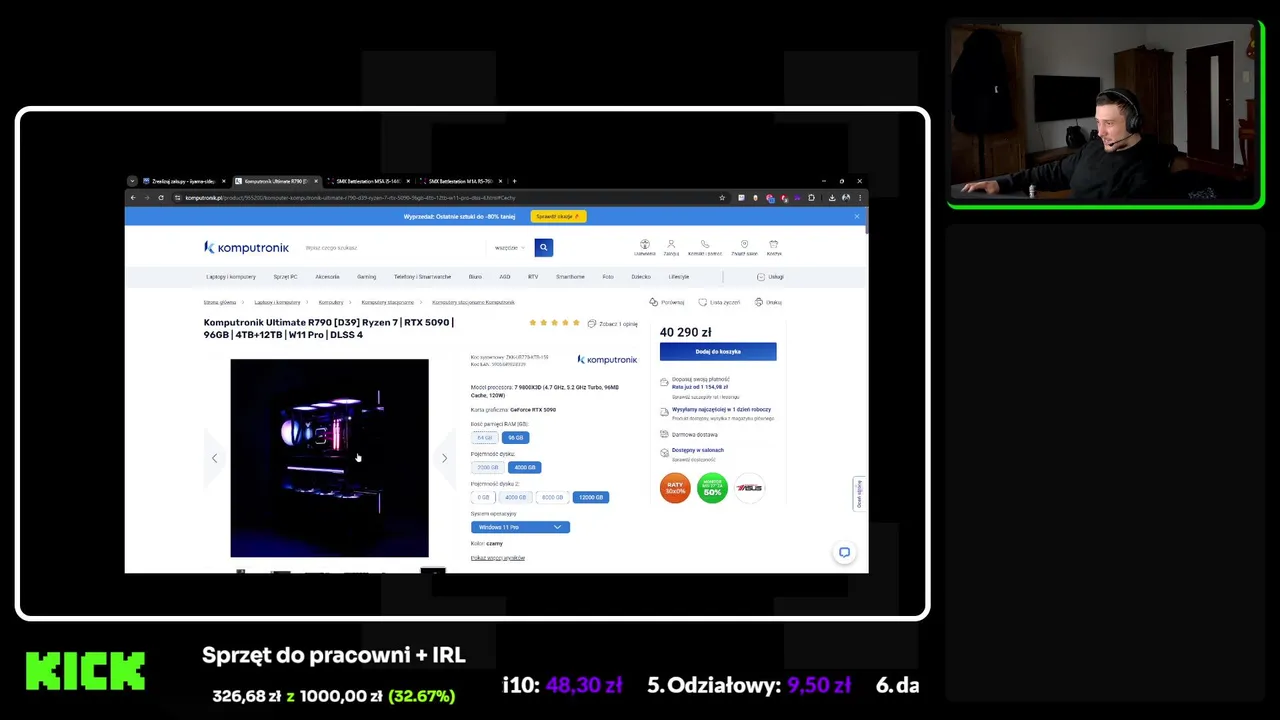Click Dostępny w salonach link
1280x720 pixels.
[x=698, y=450]
